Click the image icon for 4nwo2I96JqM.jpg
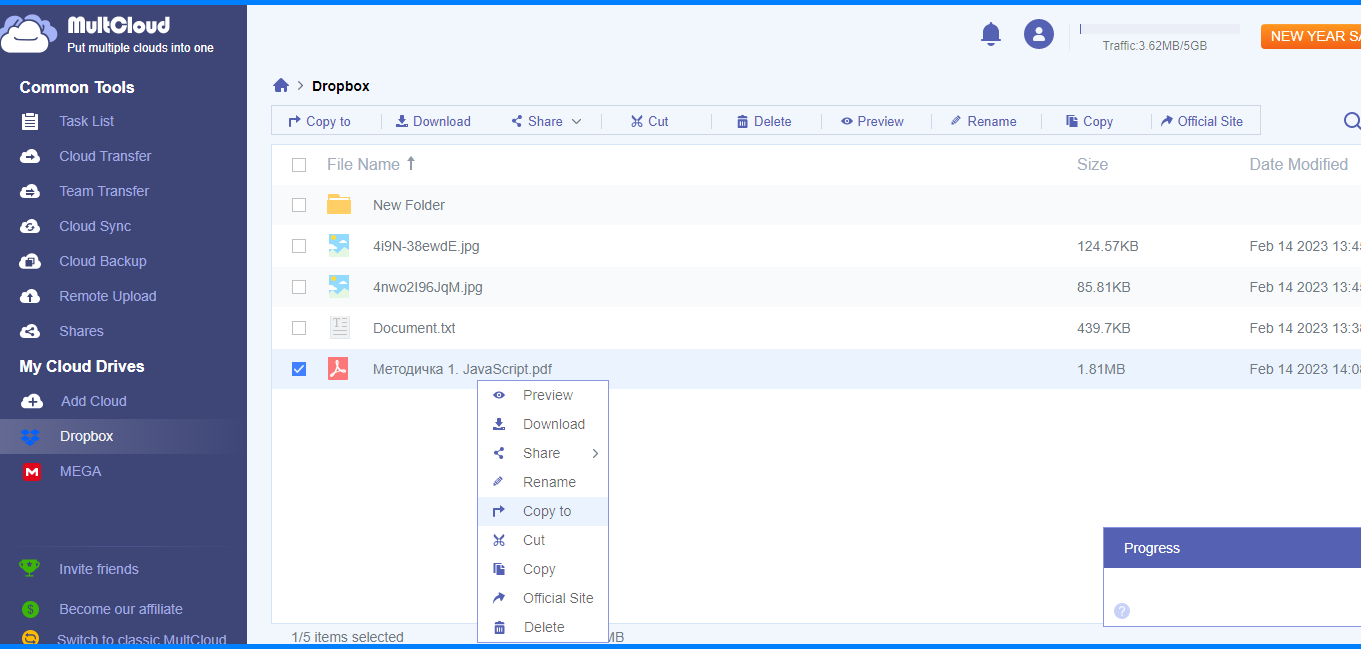This screenshot has width=1361, height=649. (339, 287)
